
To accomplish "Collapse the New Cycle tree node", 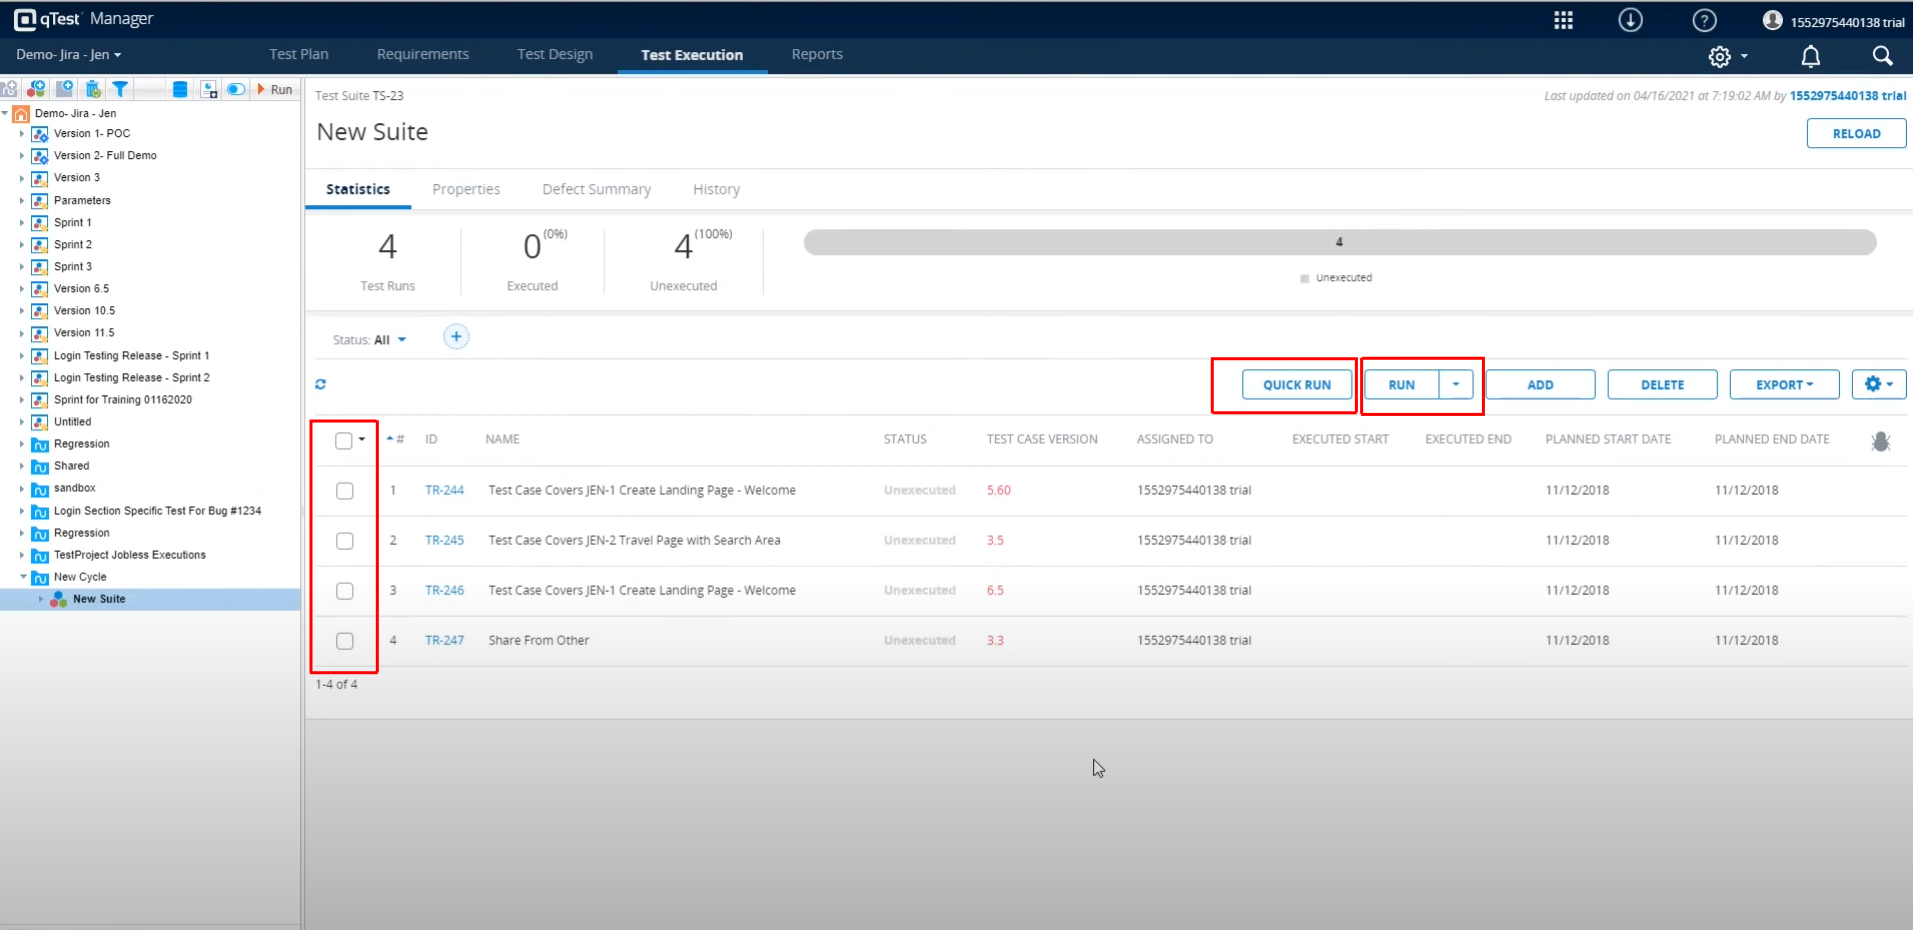I will (24, 577).
